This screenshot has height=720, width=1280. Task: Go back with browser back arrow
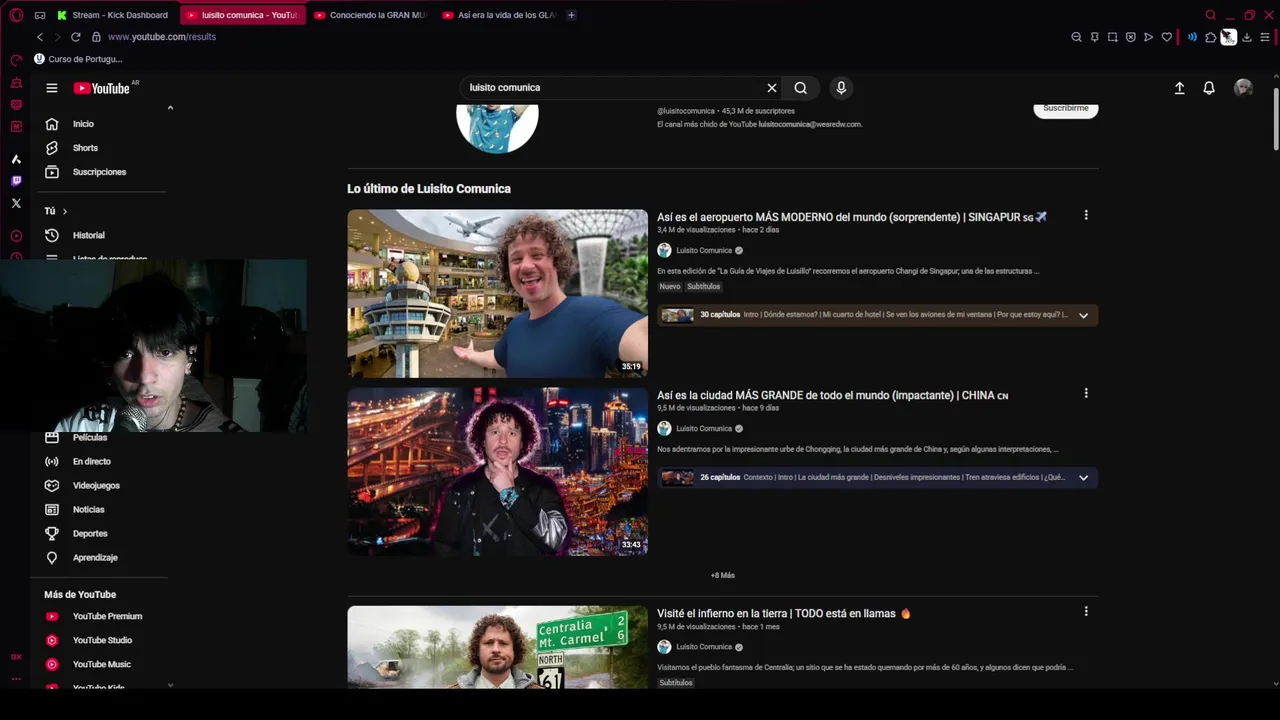click(40, 37)
